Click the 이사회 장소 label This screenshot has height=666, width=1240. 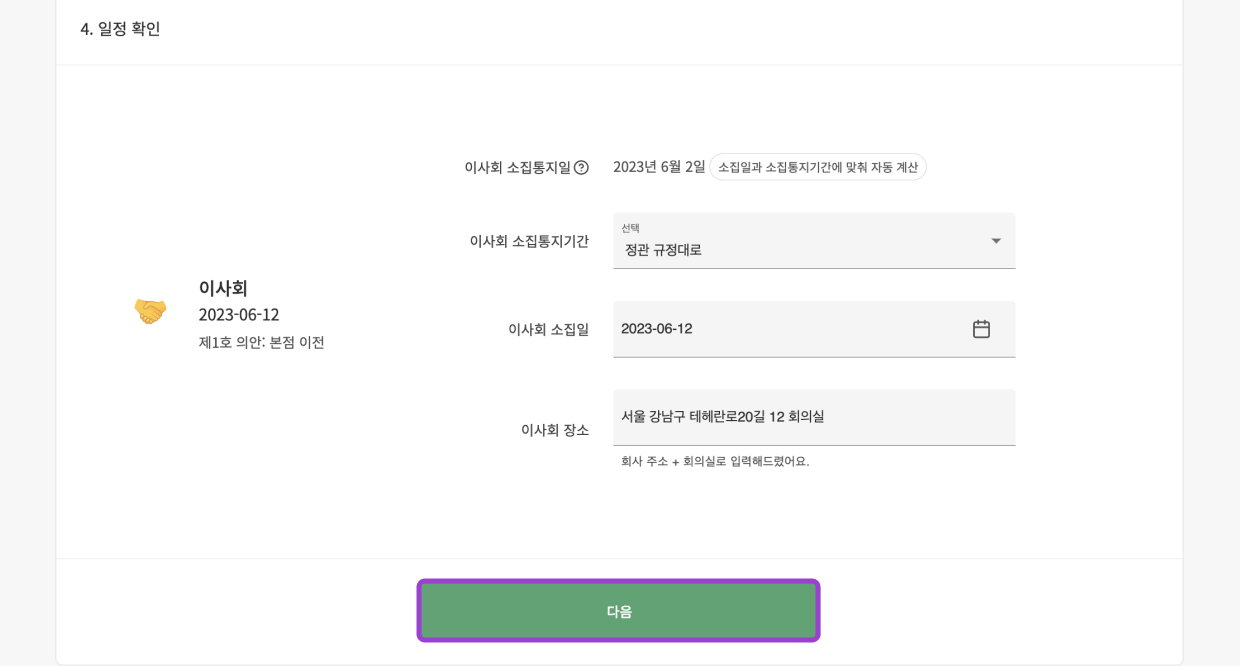point(554,430)
